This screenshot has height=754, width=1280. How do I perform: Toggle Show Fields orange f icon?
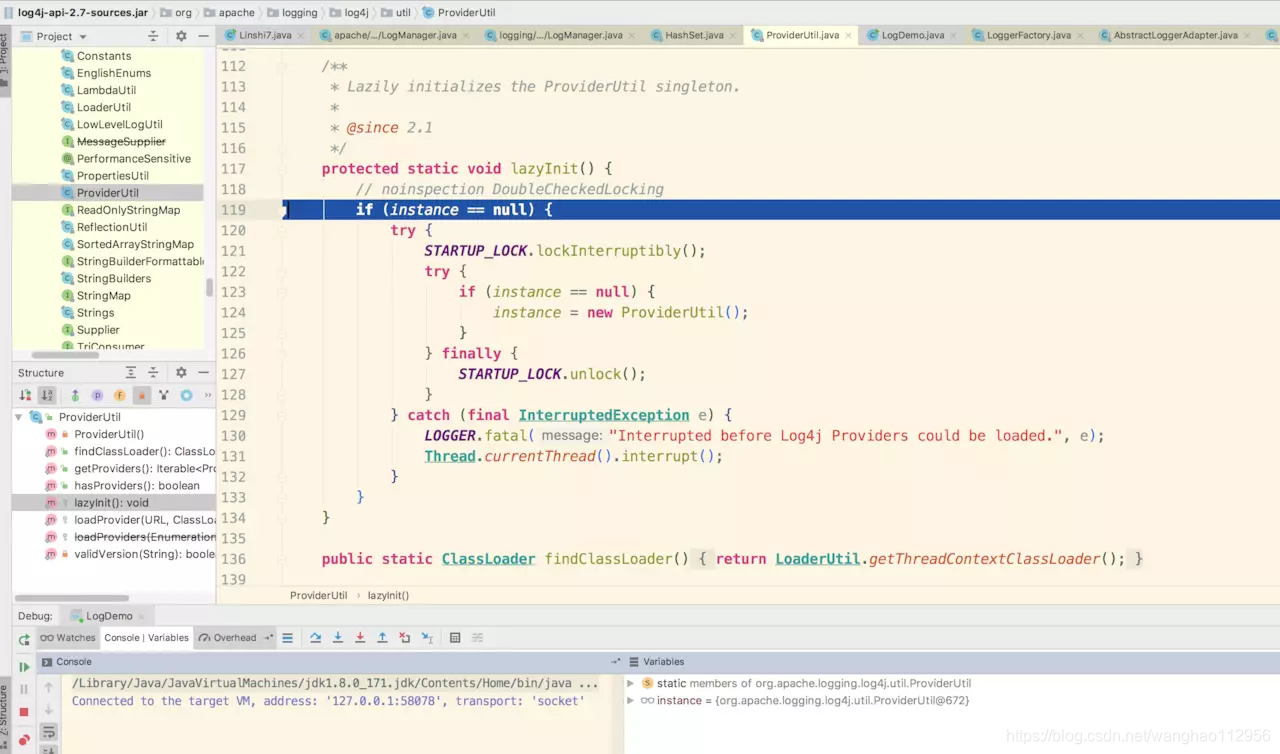(x=119, y=396)
